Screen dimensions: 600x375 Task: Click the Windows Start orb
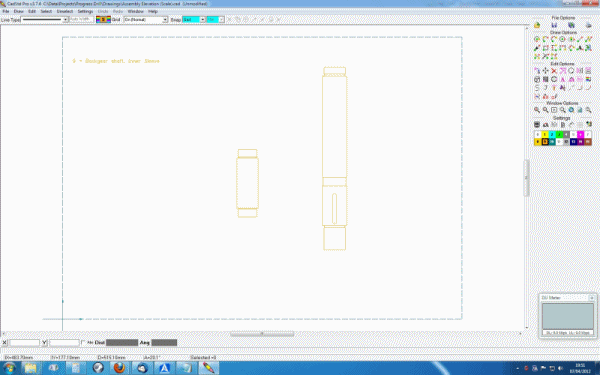[9, 368]
